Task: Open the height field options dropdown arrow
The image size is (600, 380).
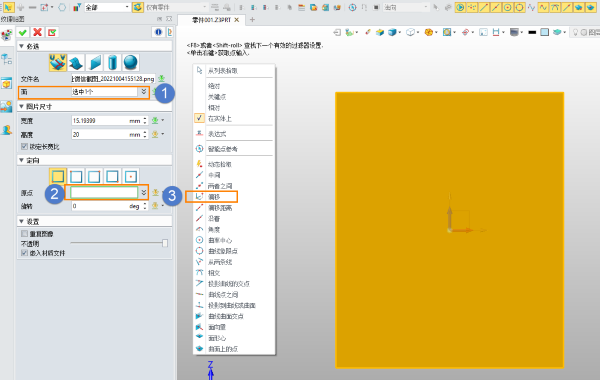Action: click(163, 134)
